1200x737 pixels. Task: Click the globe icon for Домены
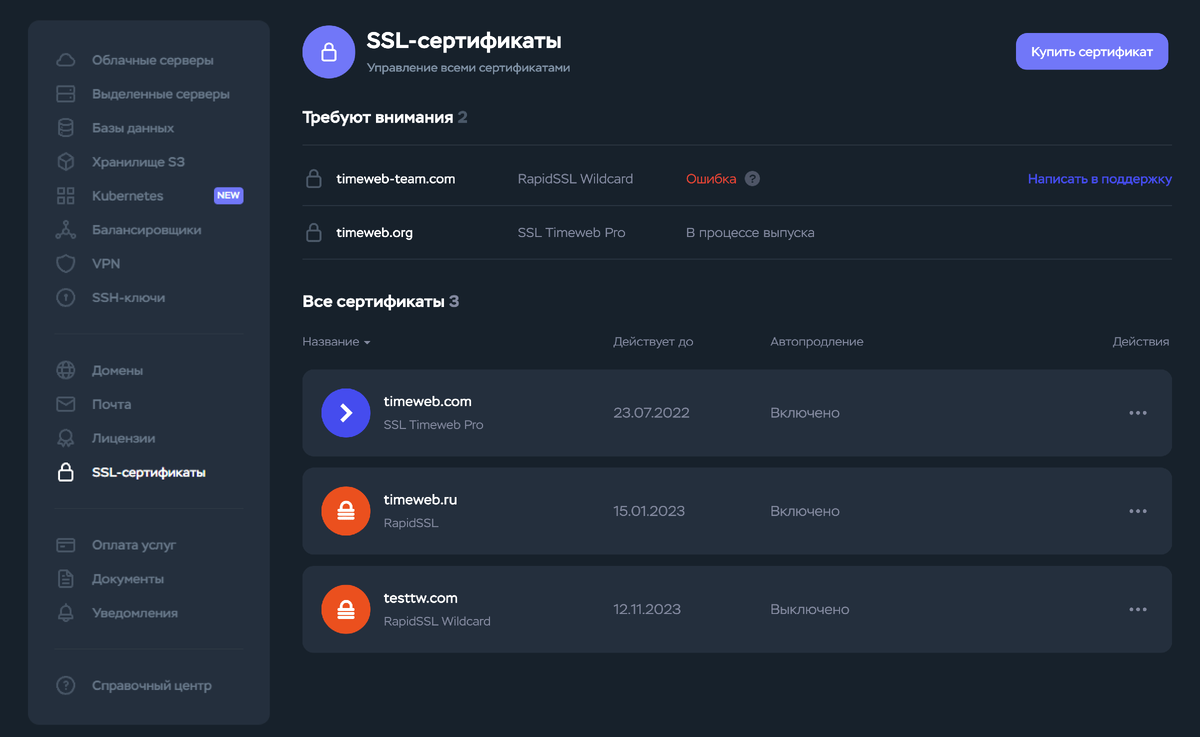[66, 370]
